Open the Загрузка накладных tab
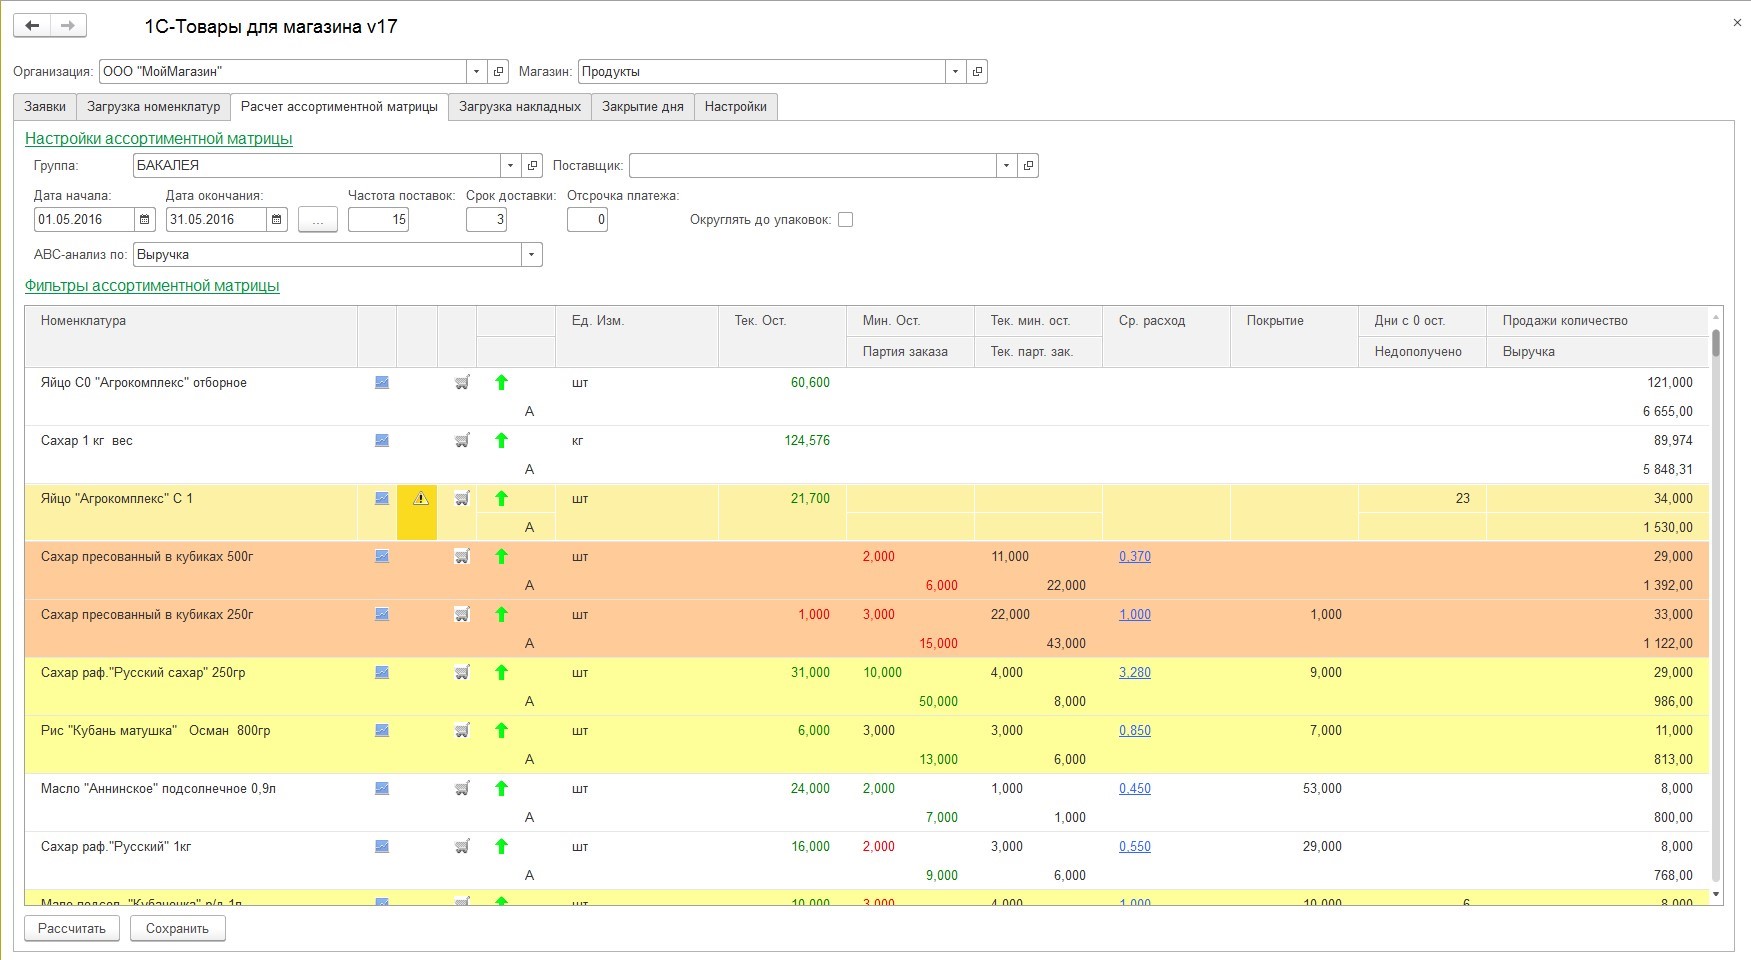Viewport: 1751px width, 960px height. 520,107
